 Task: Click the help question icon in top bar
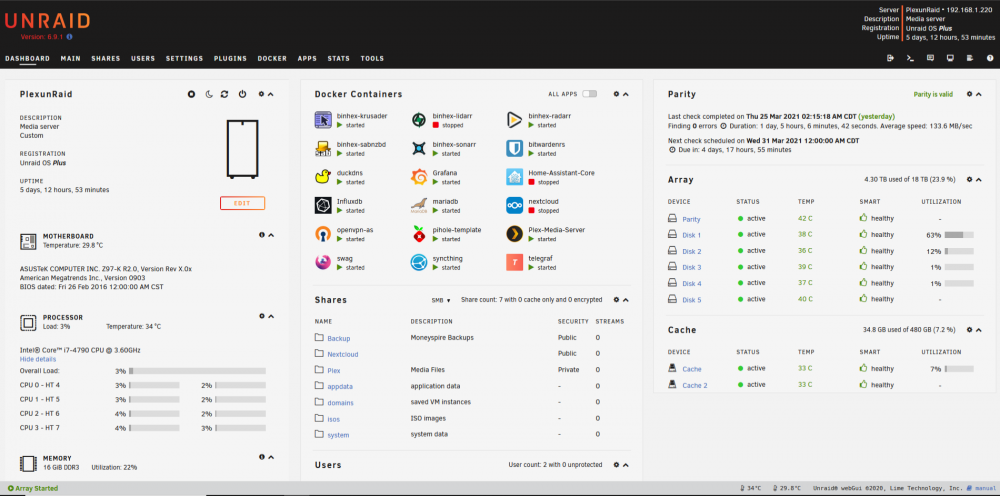point(990,58)
